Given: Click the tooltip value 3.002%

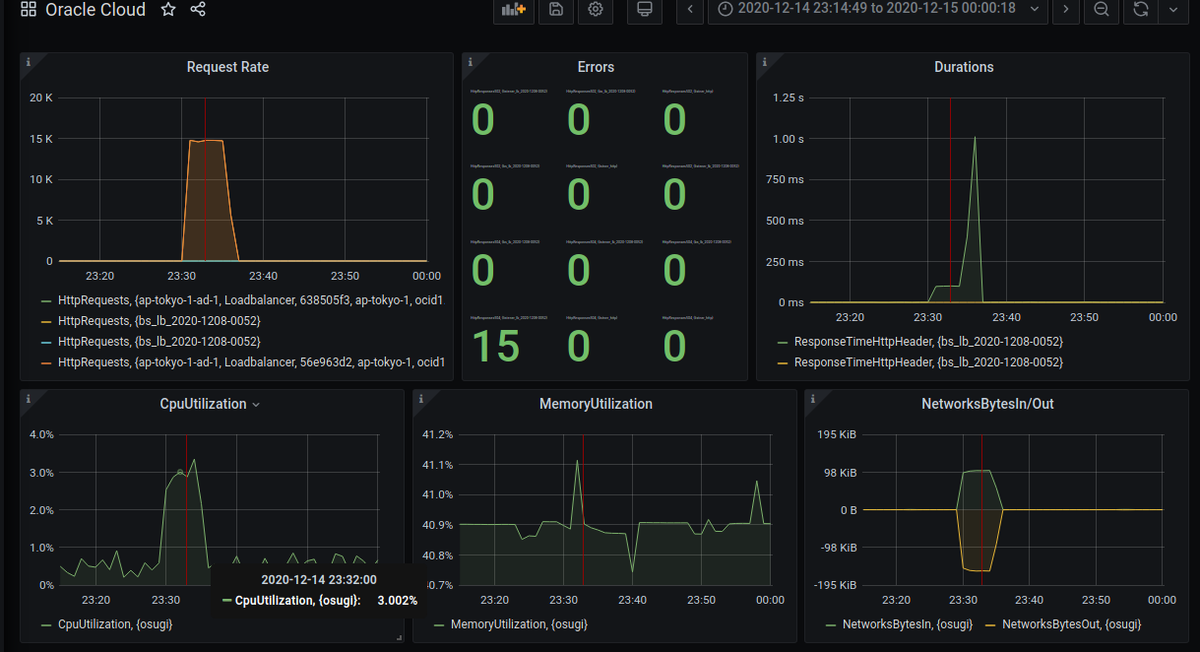Looking at the screenshot, I should [397, 600].
